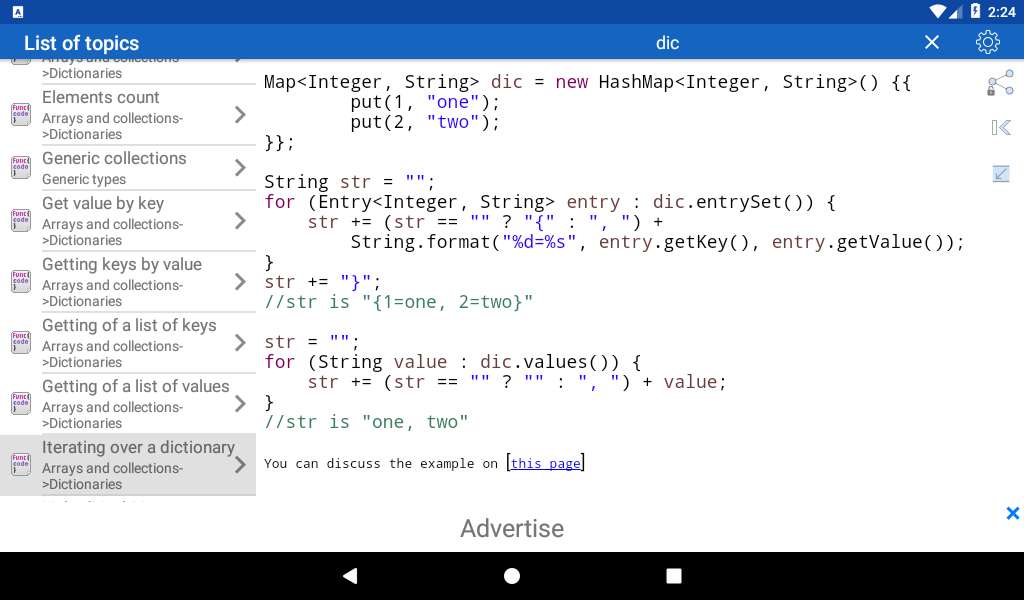The image size is (1024, 600).
Task: Open the 'this page' discussion link
Action: pos(545,464)
